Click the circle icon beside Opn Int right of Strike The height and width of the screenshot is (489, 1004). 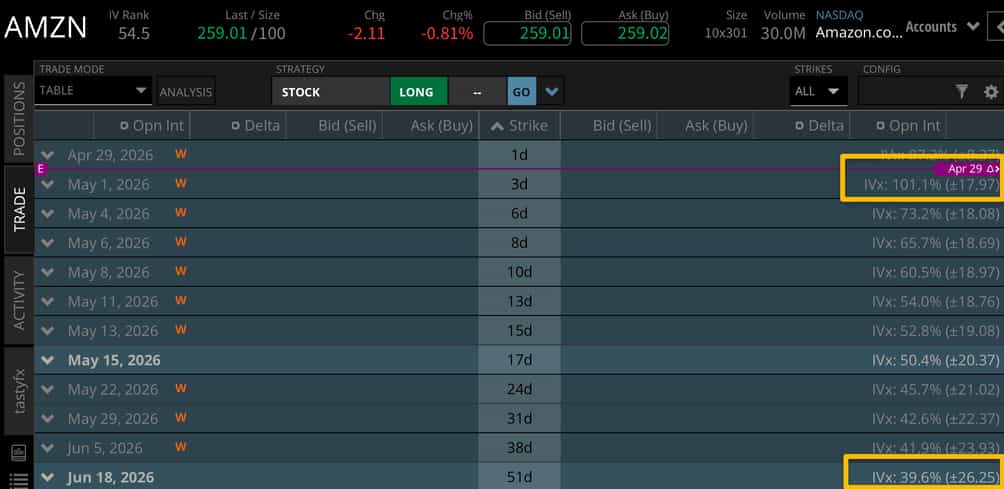[880, 126]
